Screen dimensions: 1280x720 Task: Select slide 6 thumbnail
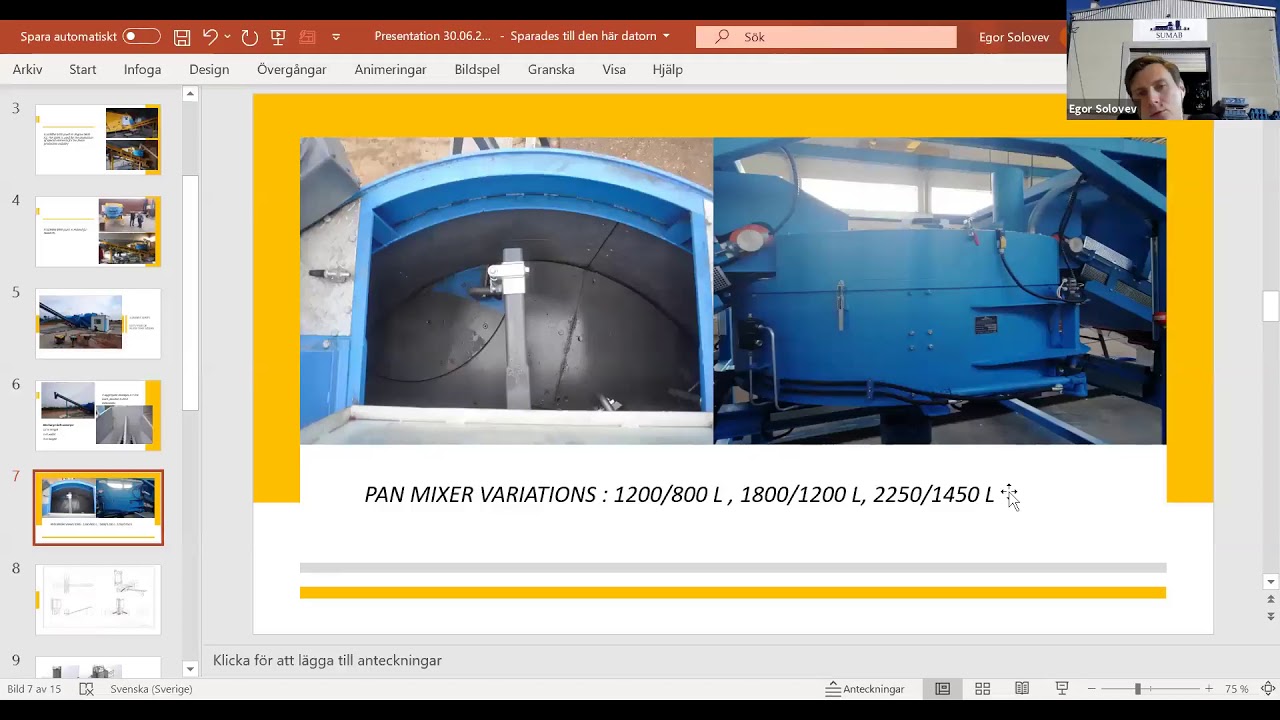coord(98,415)
